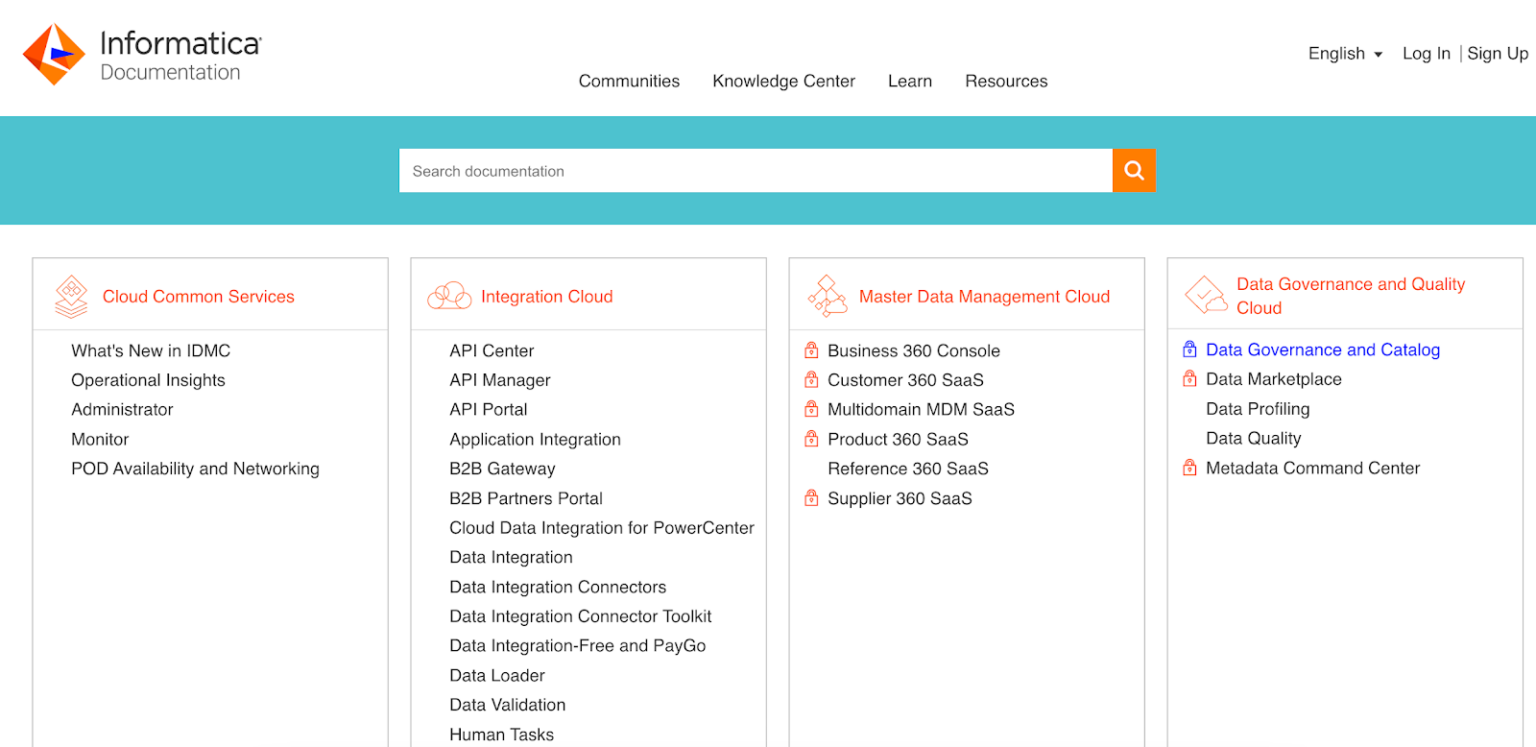Open the English language dropdown

click(1344, 53)
